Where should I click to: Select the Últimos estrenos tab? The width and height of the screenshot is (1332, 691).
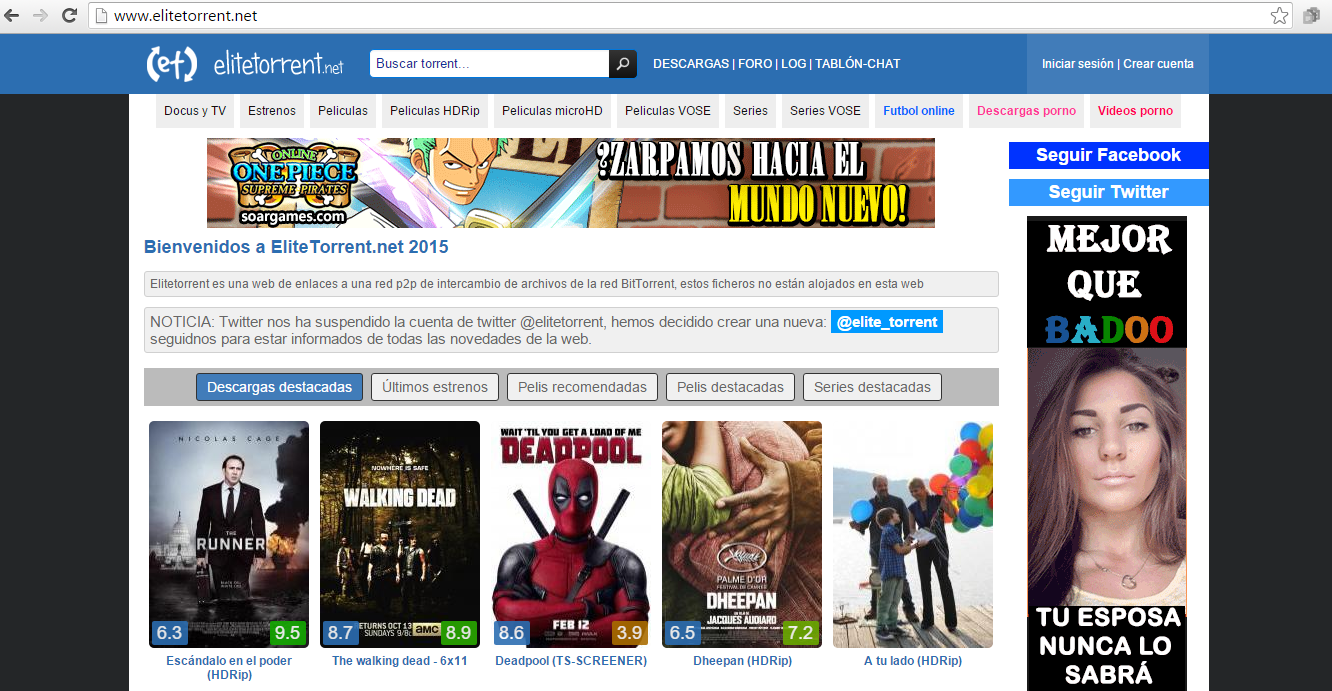coord(435,387)
